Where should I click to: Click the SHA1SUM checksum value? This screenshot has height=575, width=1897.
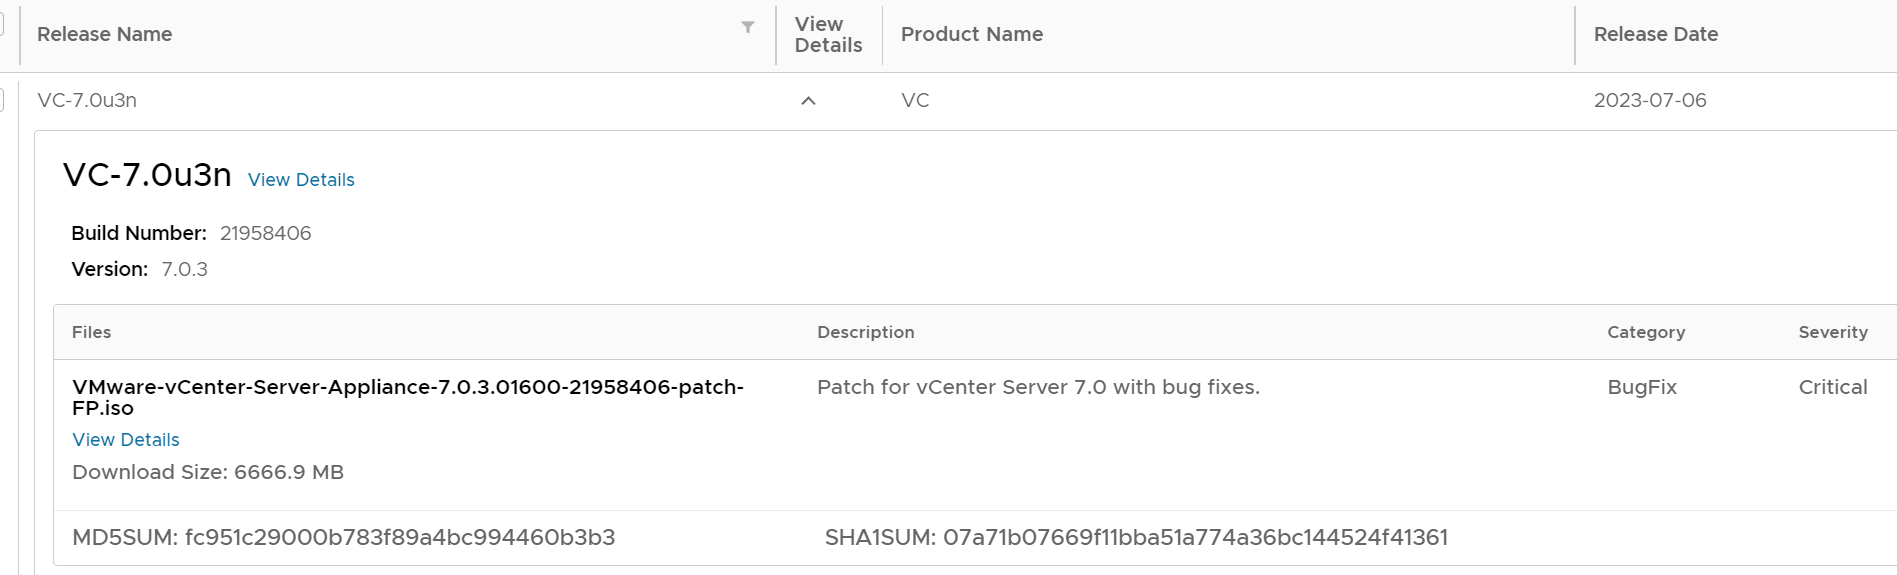(x=1195, y=538)
